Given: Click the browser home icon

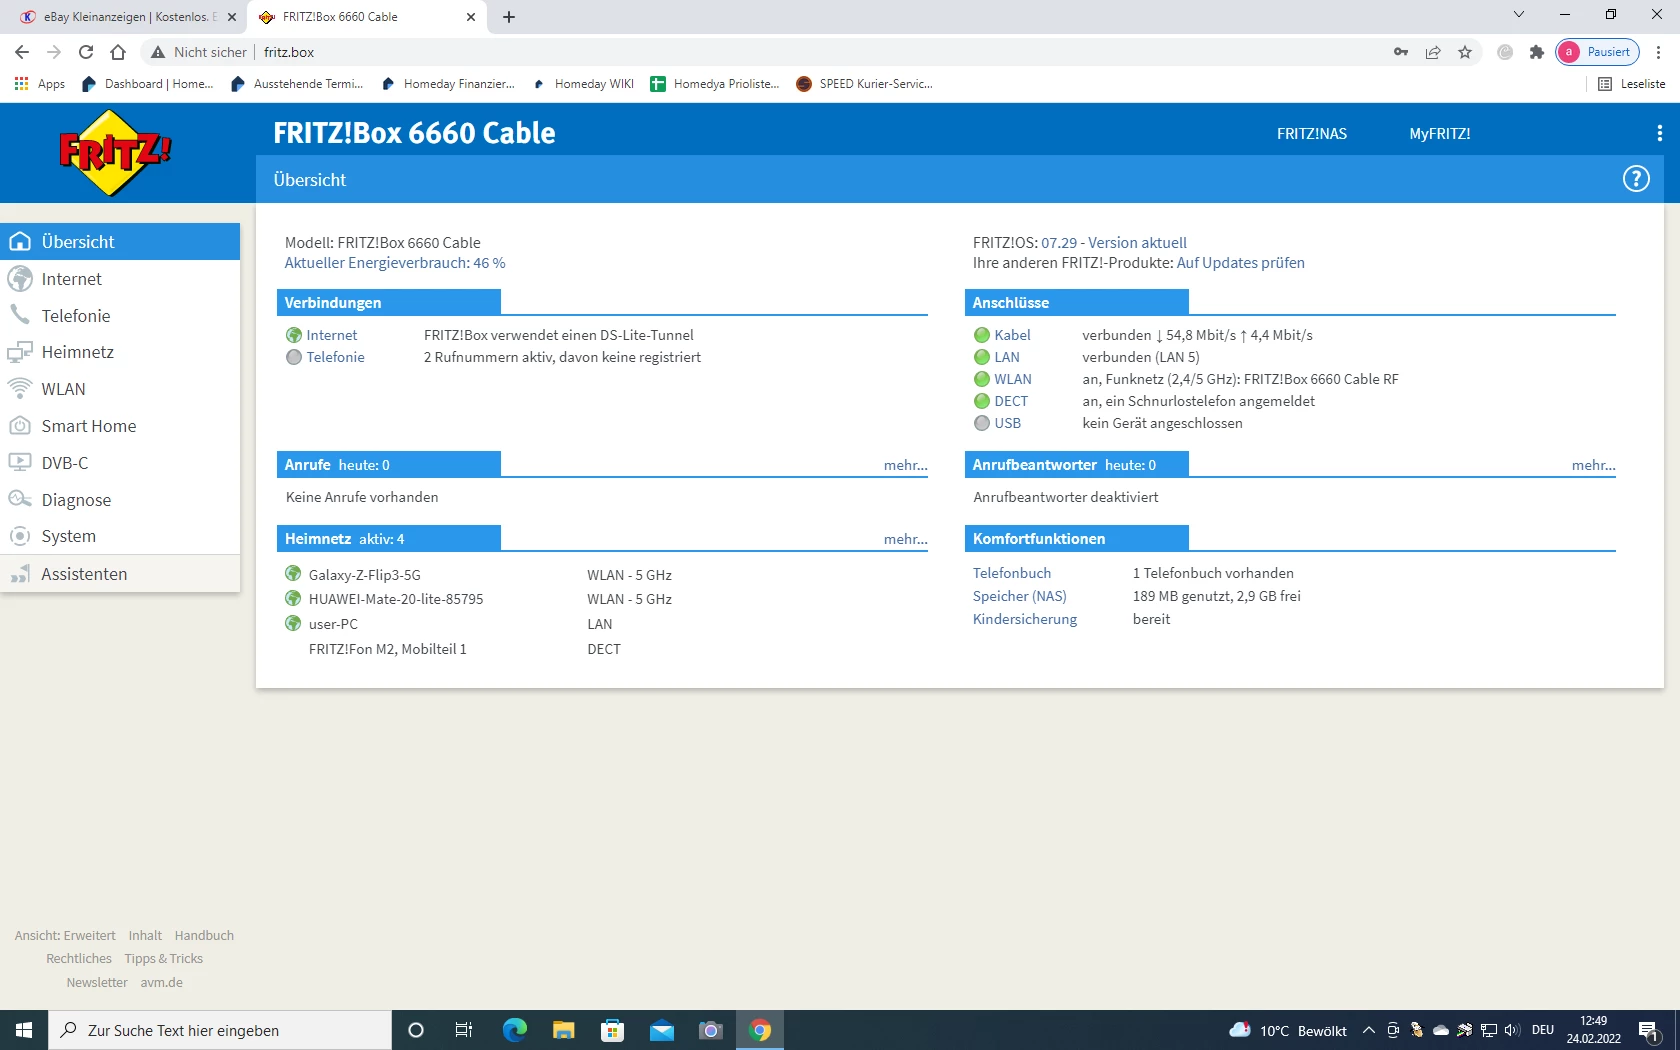Looking at the screenshot, I should pyautogui.click(x=118, y=52).
